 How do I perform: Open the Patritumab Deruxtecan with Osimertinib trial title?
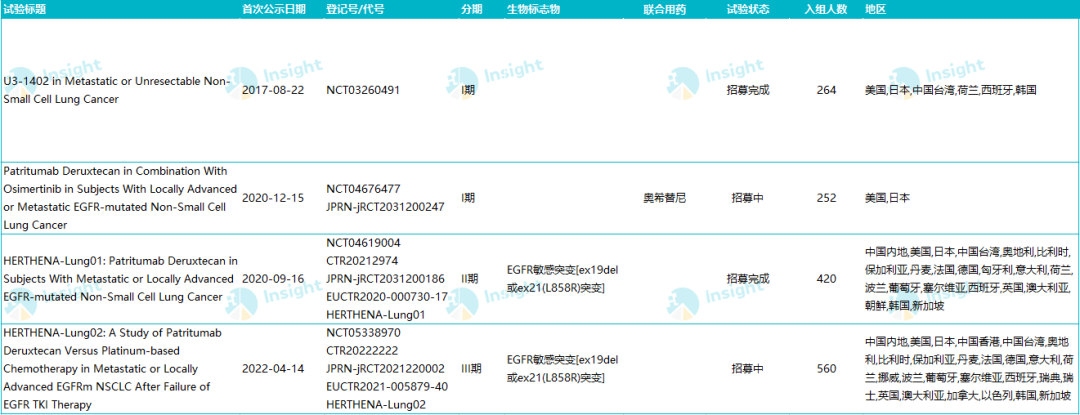(x=119, y=198)
